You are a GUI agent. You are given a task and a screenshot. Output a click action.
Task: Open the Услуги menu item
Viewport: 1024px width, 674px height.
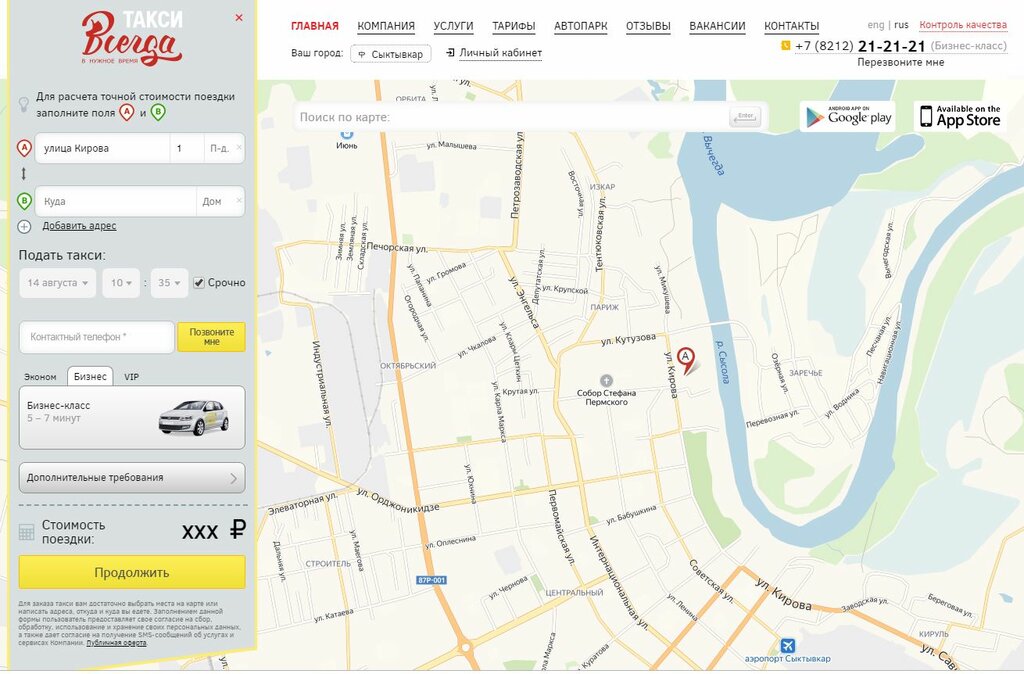coord(453,26)
